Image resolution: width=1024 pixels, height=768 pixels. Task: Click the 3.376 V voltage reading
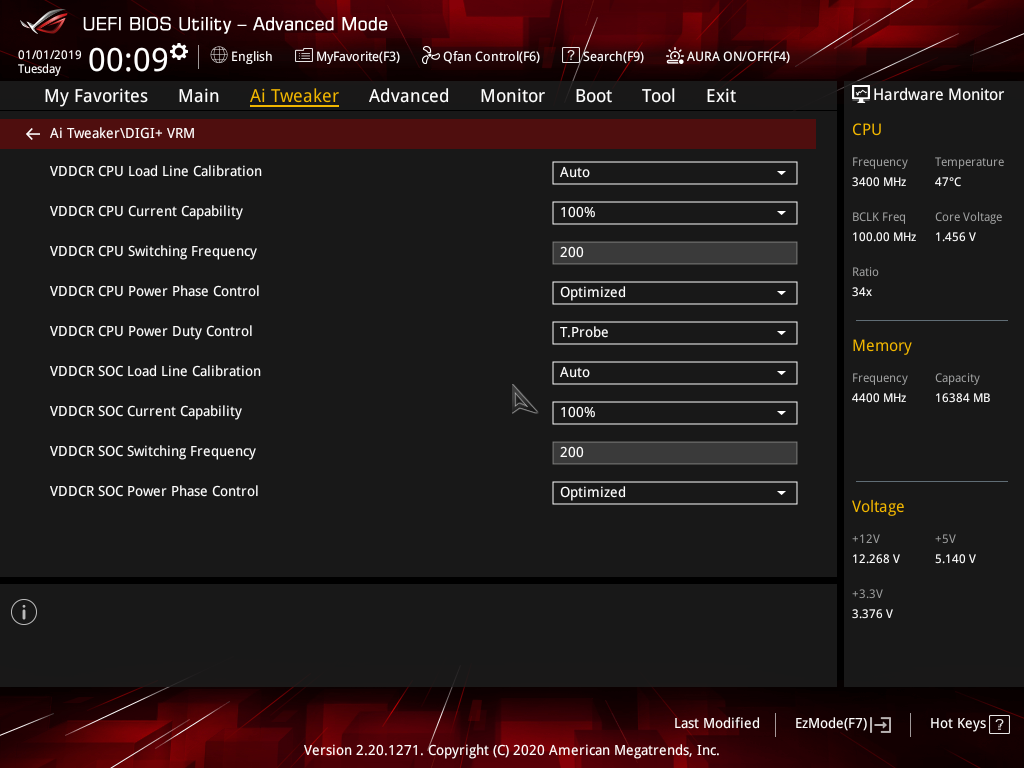872,614
